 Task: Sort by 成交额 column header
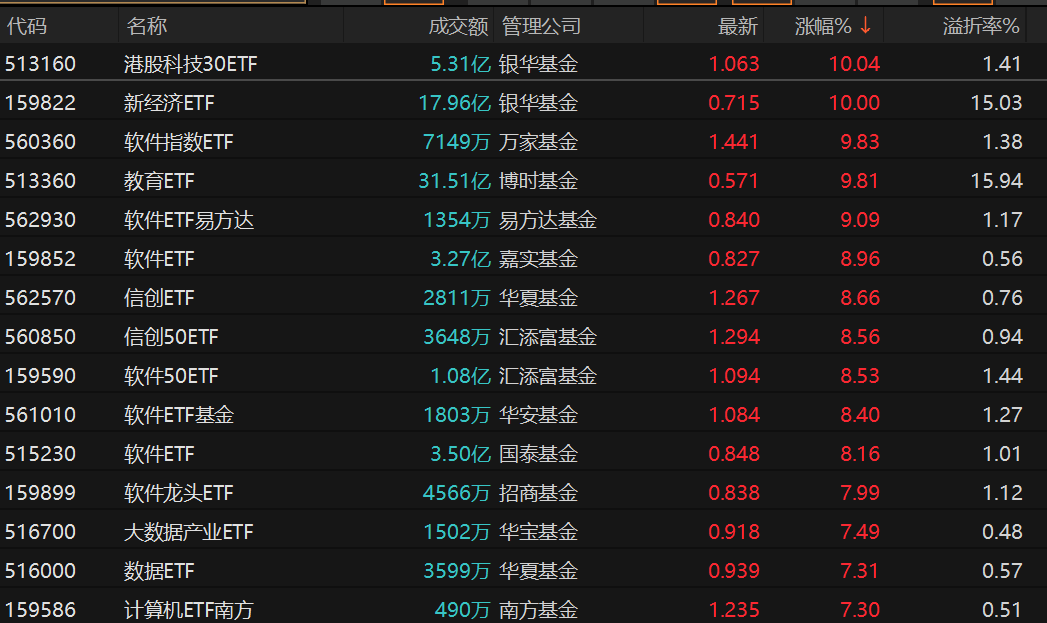458,26
